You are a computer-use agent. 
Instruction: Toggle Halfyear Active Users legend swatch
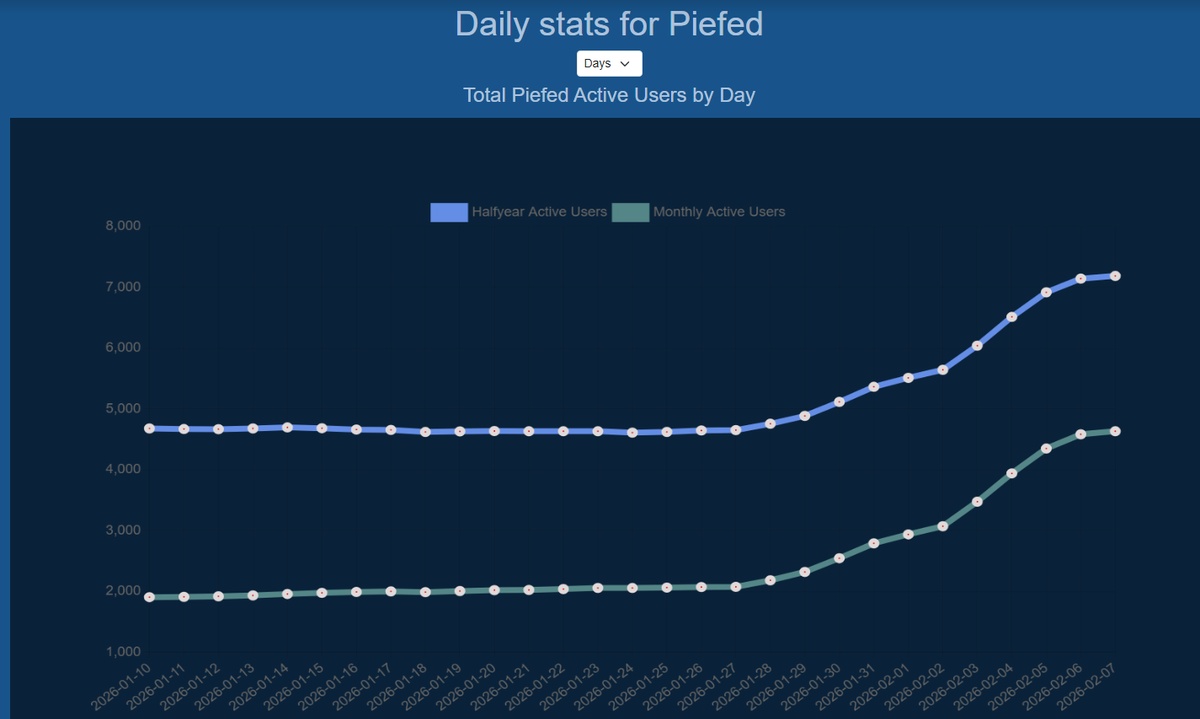coord(449,212)
